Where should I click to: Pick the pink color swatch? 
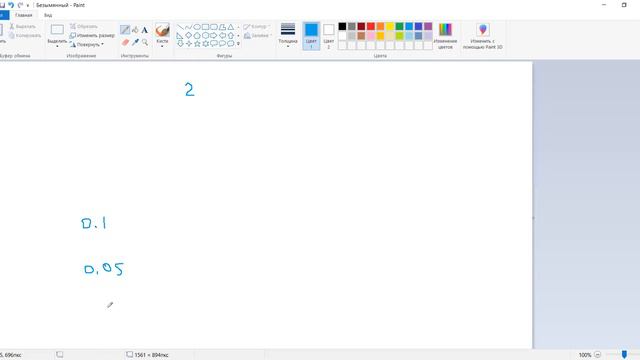click(x=371, y=36)
